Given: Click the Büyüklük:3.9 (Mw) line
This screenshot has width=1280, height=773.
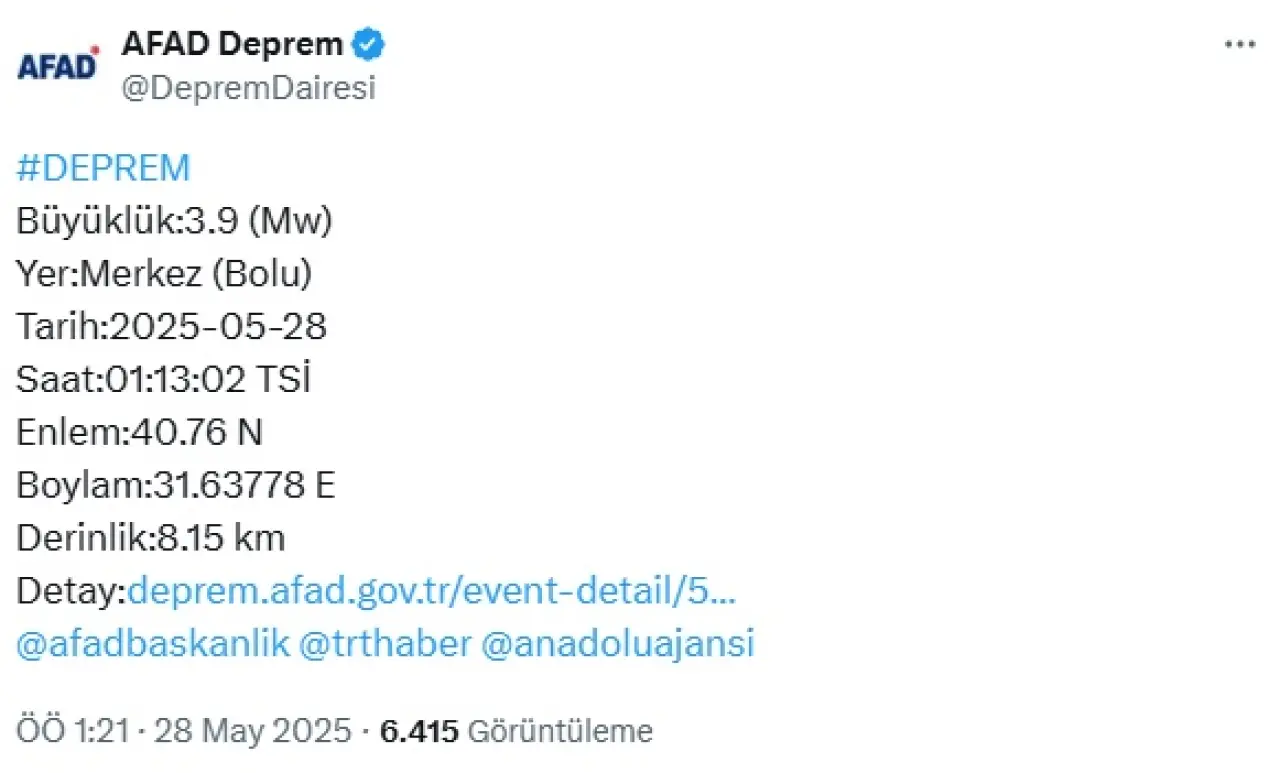Looking at the screenshot, I should point(174,221).
